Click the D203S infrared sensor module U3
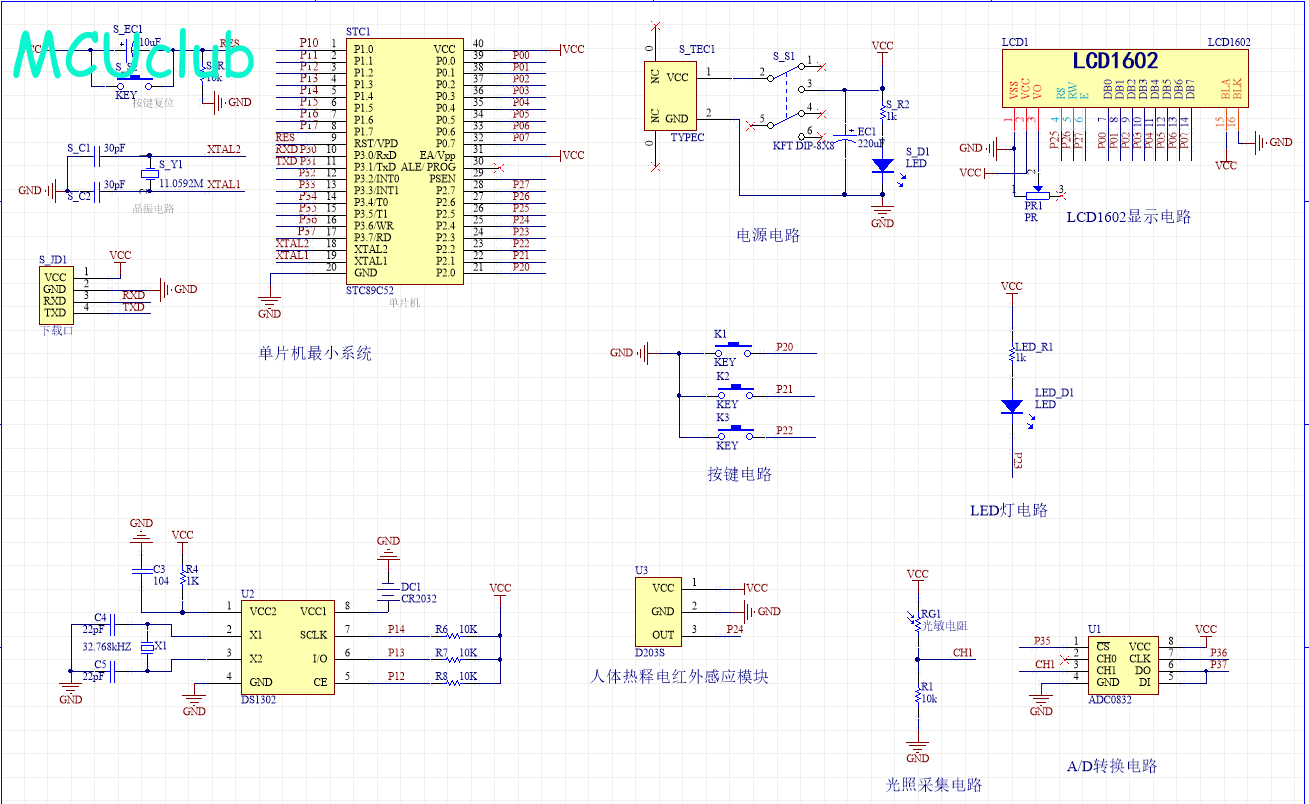Viewport: 1309px width, 804px height. 661,611
